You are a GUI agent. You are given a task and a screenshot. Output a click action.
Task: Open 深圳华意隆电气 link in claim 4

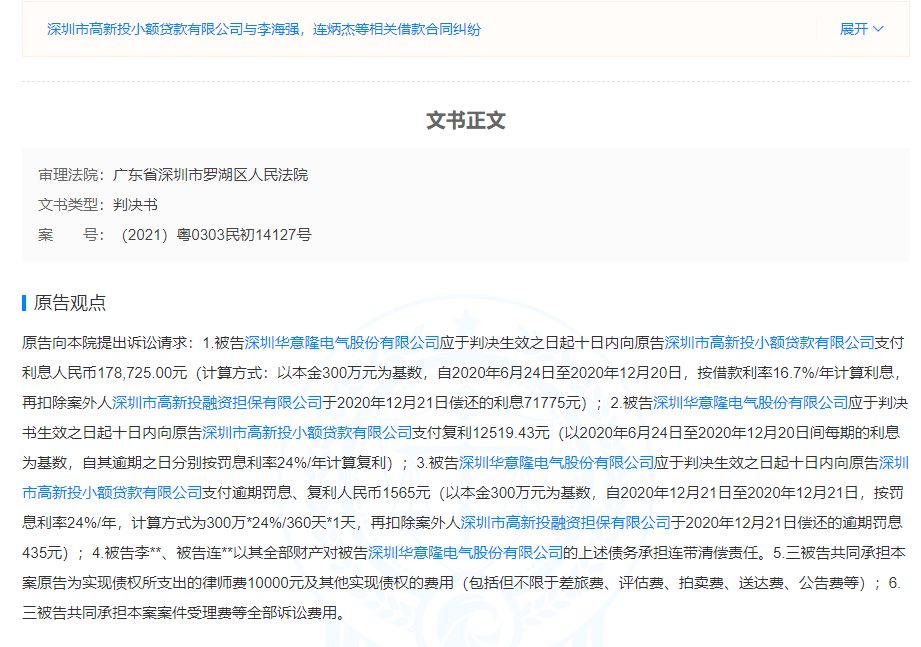pos(464,553)
